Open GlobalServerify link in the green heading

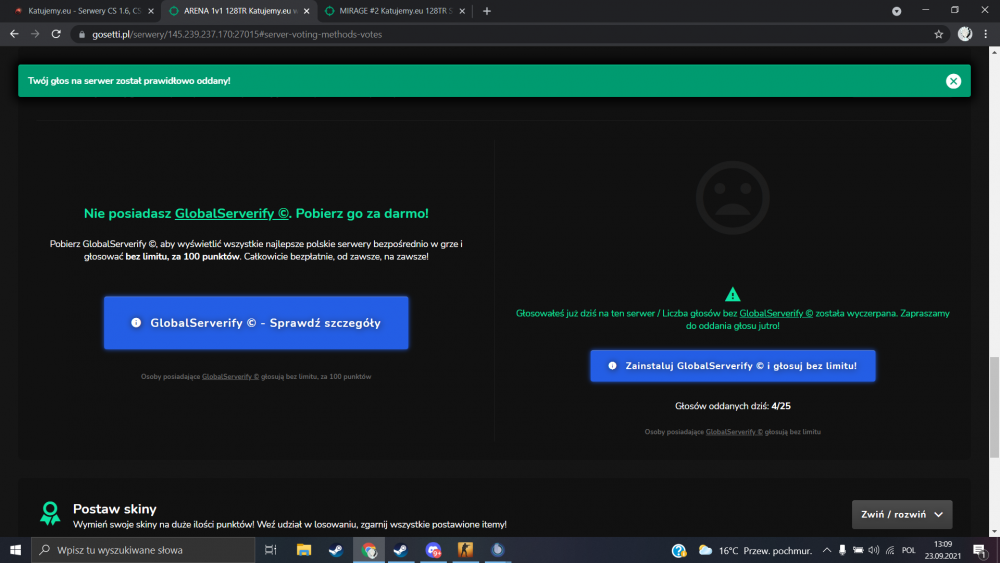(232, 214)
